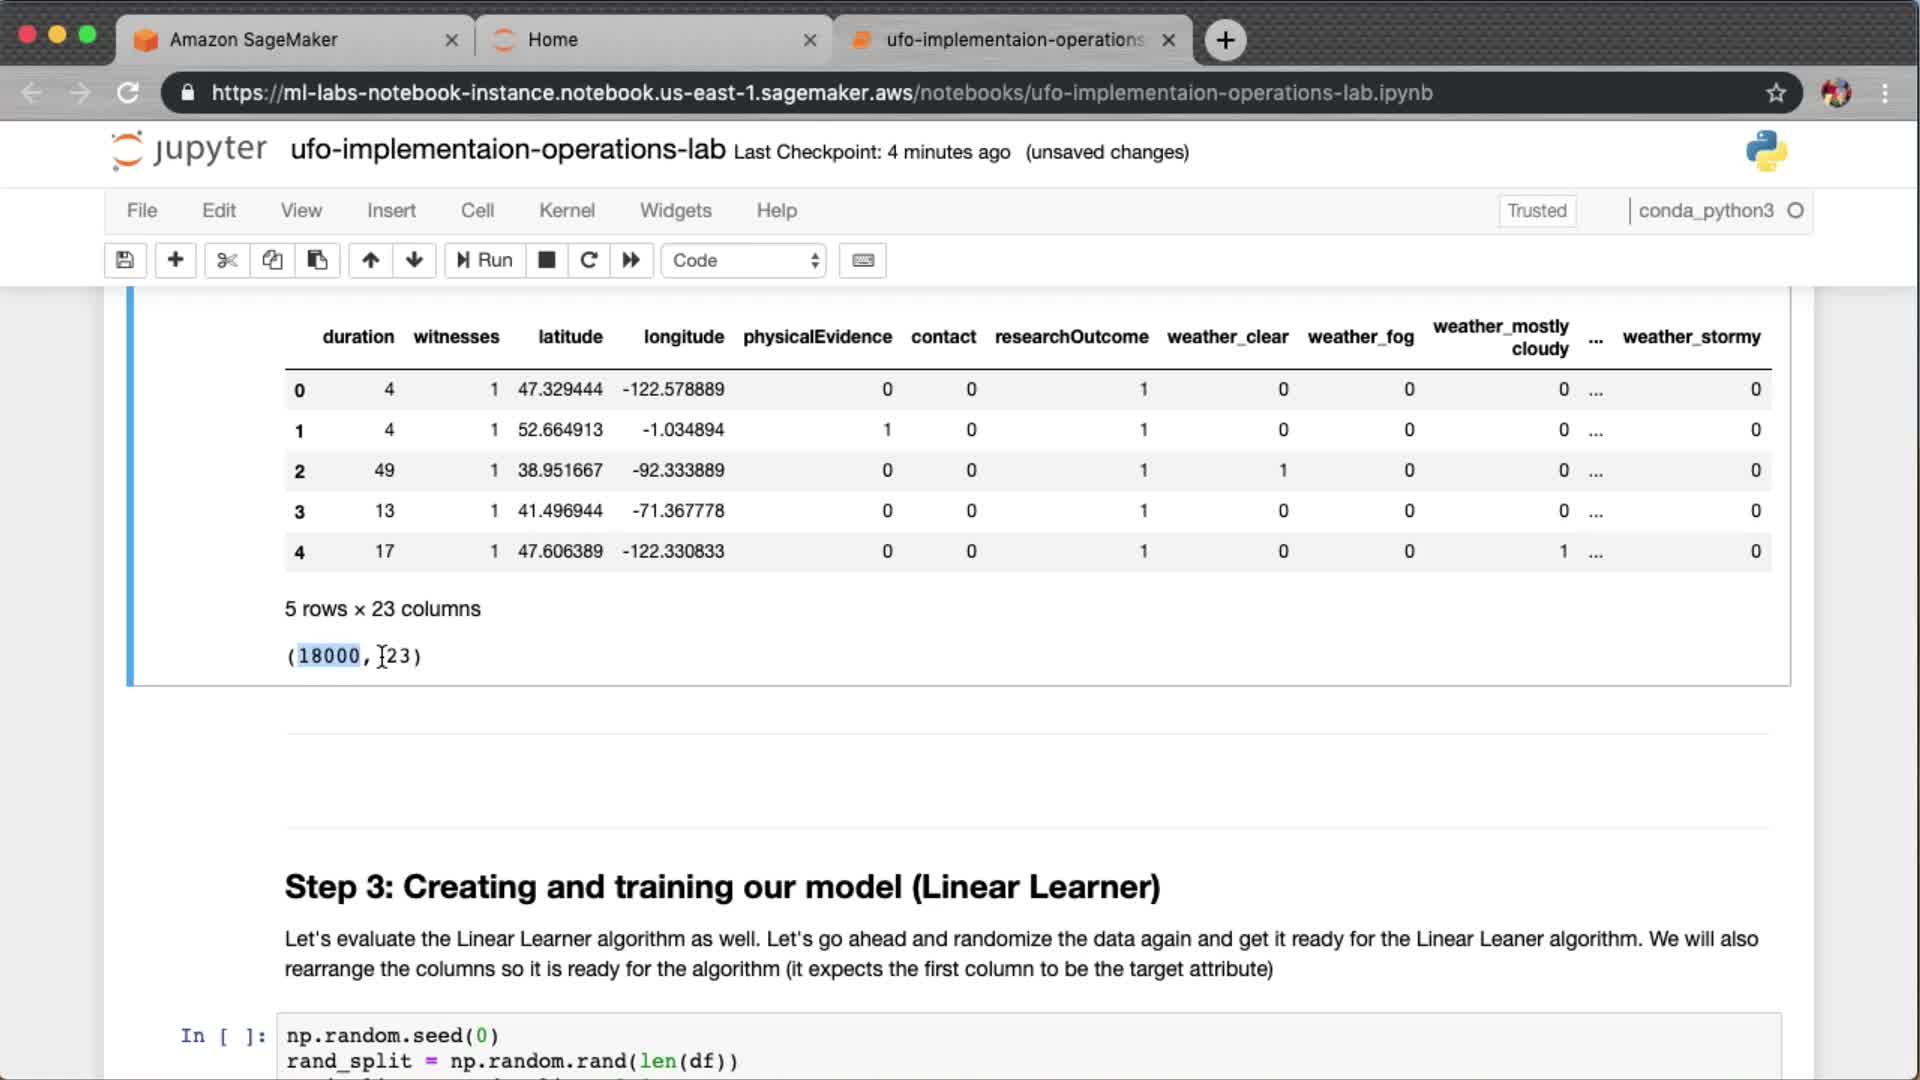This screenshot has width=1920, height=1080.
Task: Click the Trusted notebook button
Action: click(x=1536, y=210)
